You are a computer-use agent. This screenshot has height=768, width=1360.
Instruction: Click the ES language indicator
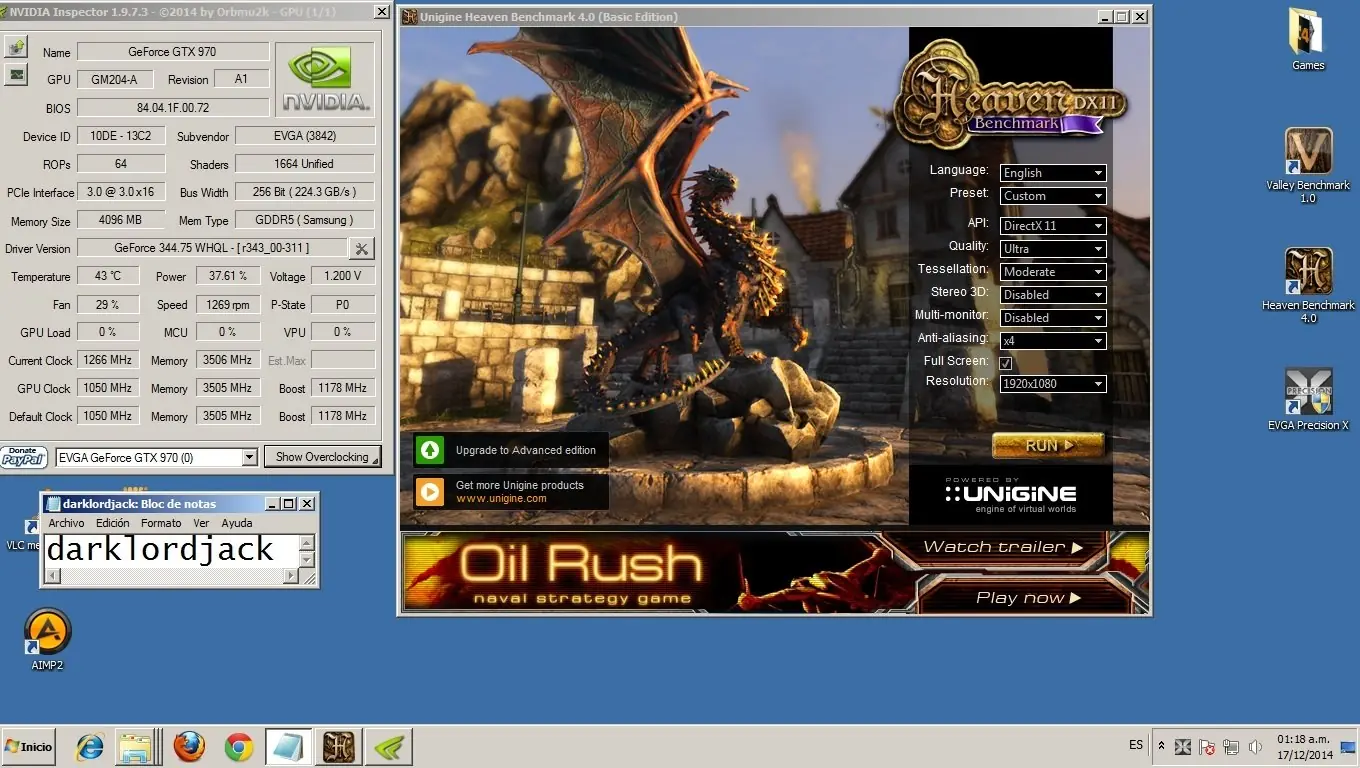[1136, 745]
